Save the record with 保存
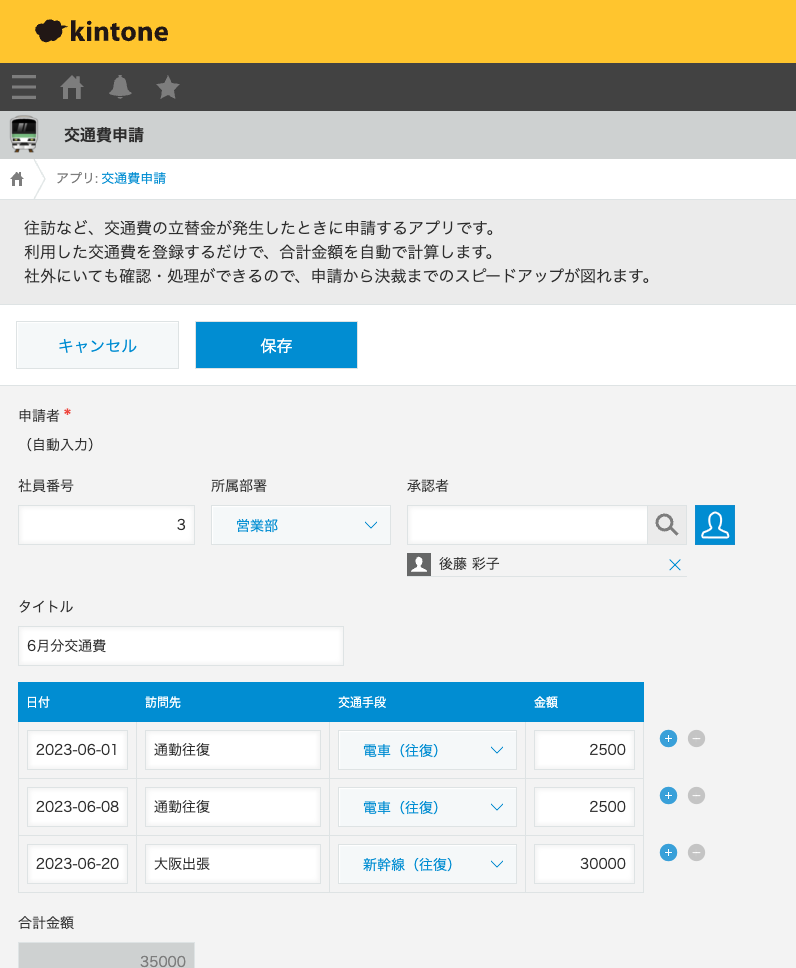This screenshot has height=968, width=796. tap(276, 345)
